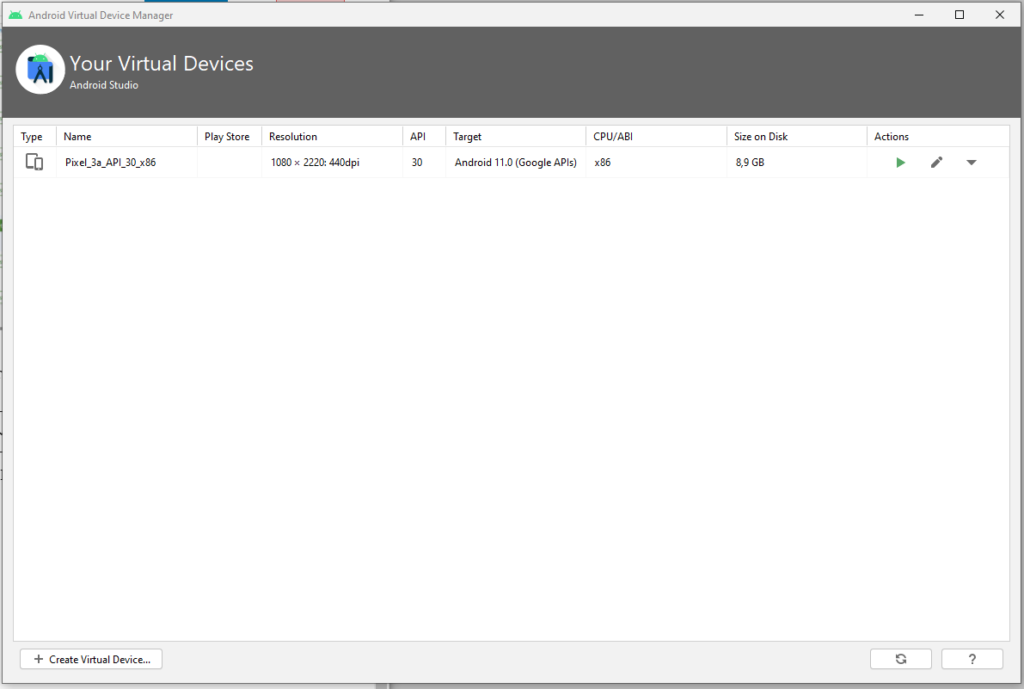
Task: Sort by the Type column header
Action: pyautogui.click(x=35, y=136)
